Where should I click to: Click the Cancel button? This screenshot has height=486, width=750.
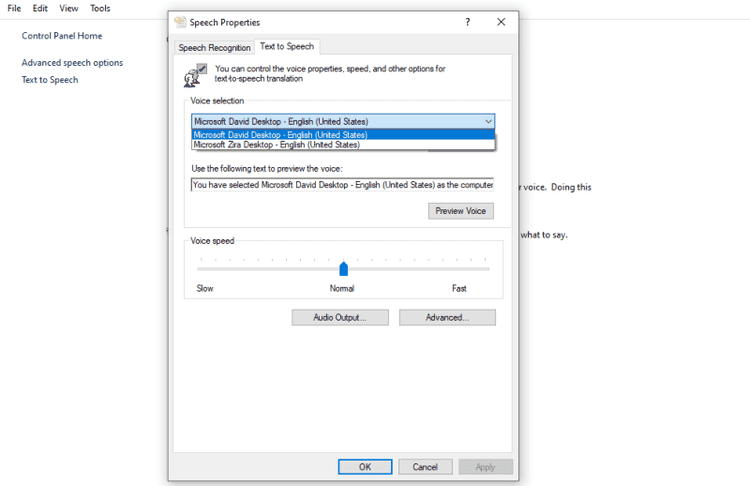pyautogui.click(x=425, y=467)
